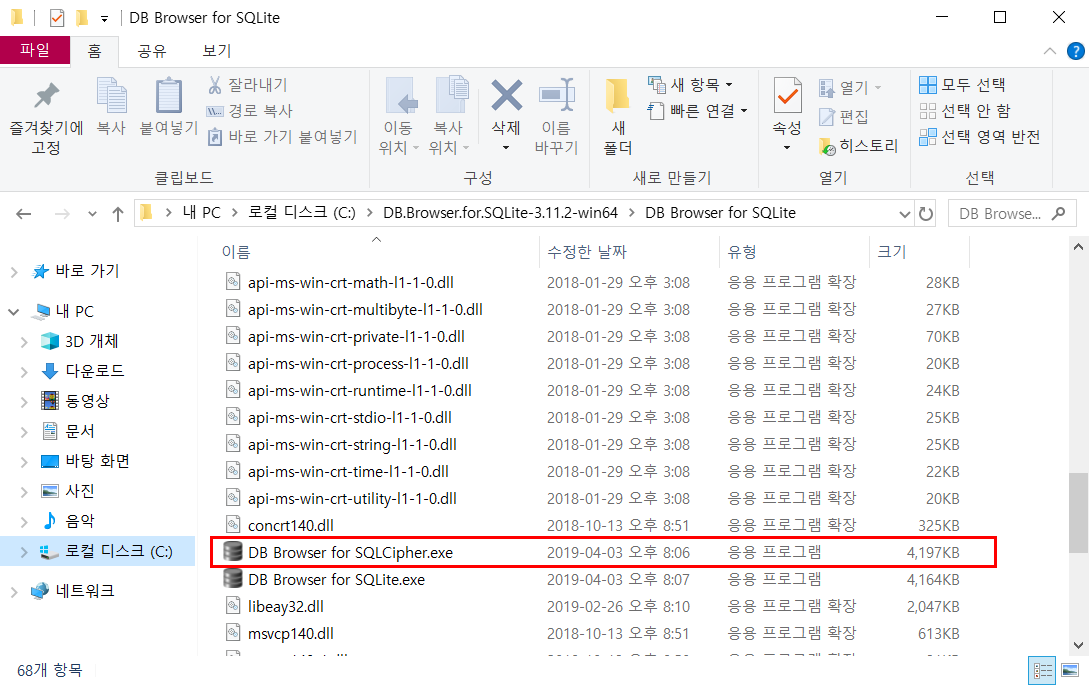Click 모두 선택 select all

(962, 85)
